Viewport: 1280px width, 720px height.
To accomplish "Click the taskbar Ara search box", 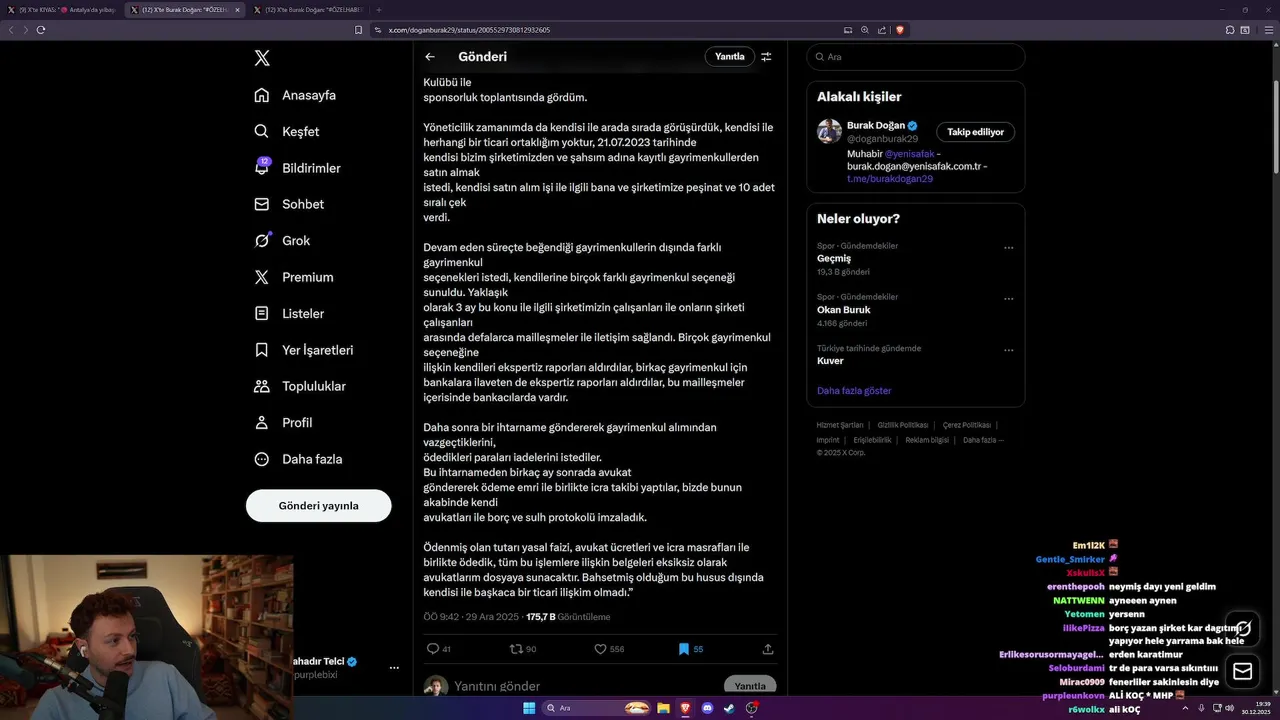I will [597, 708].
